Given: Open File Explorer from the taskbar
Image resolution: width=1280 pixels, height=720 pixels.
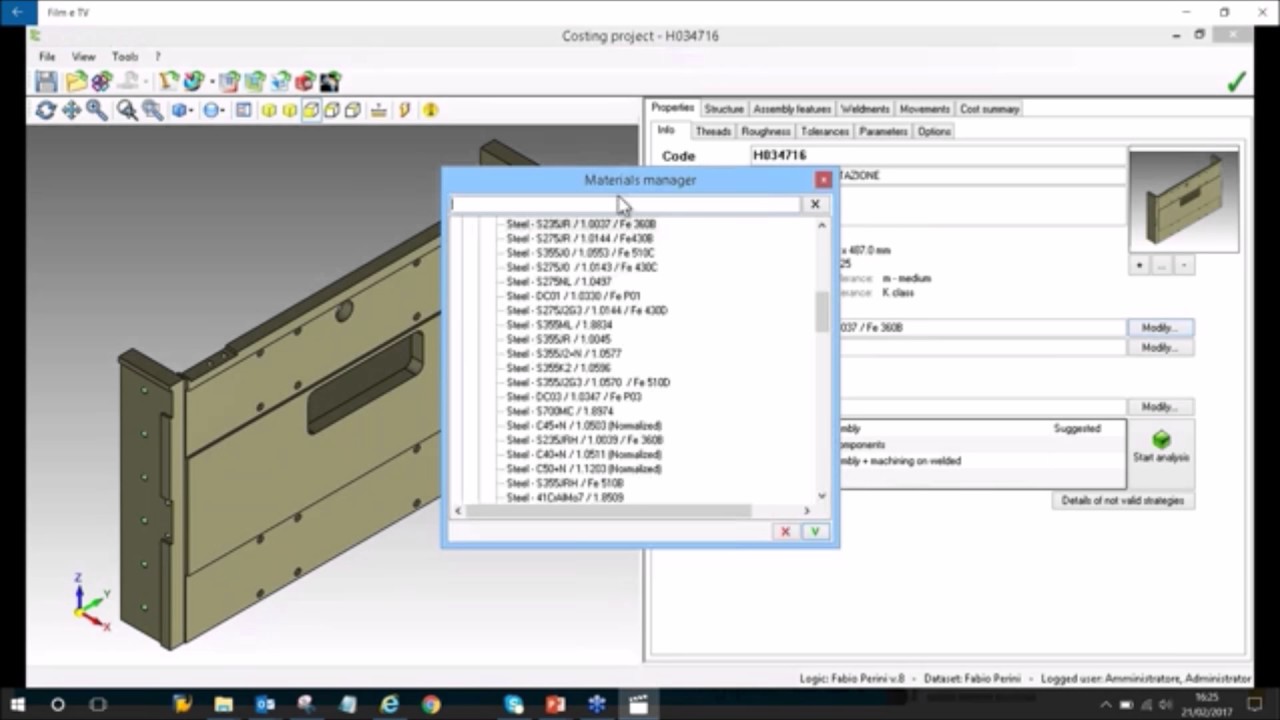Looking at the screenshot, I should [223, 705].
